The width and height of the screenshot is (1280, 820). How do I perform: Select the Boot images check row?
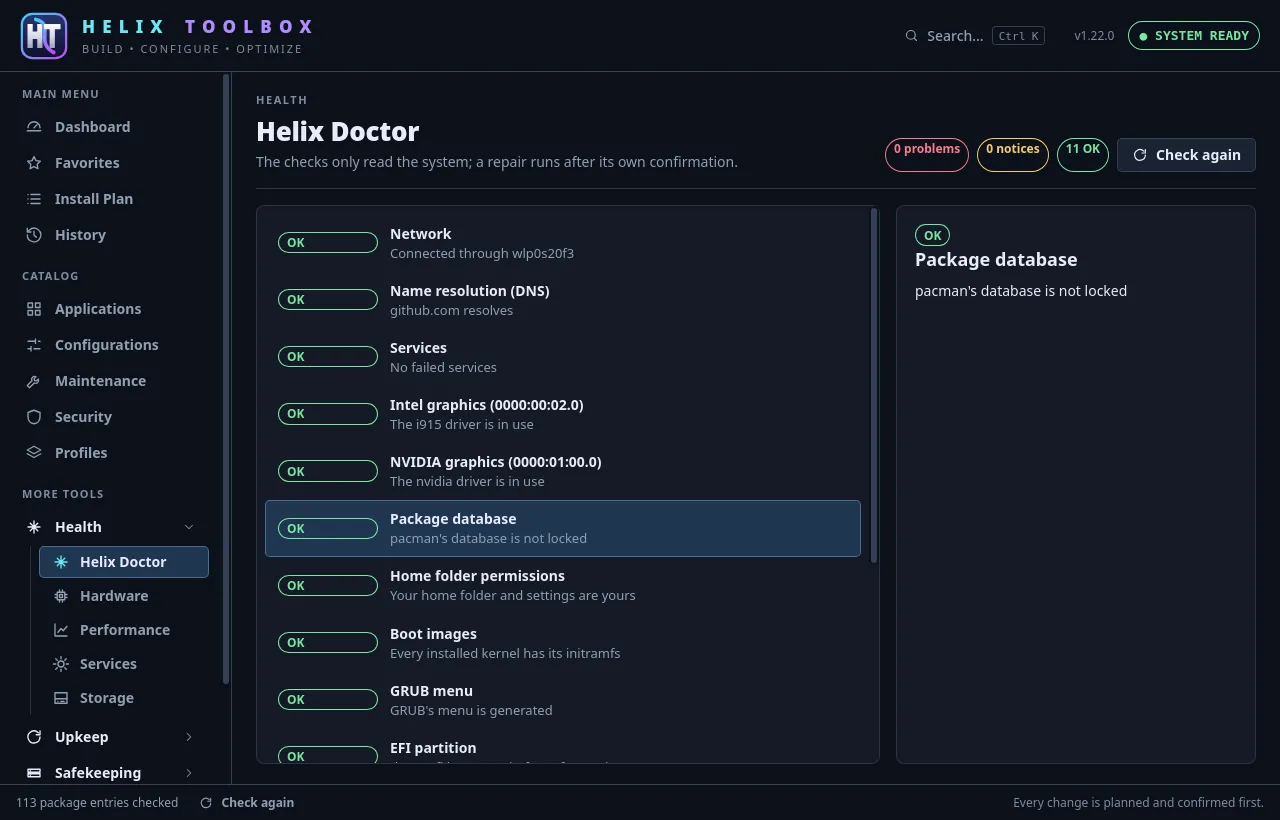563,643
